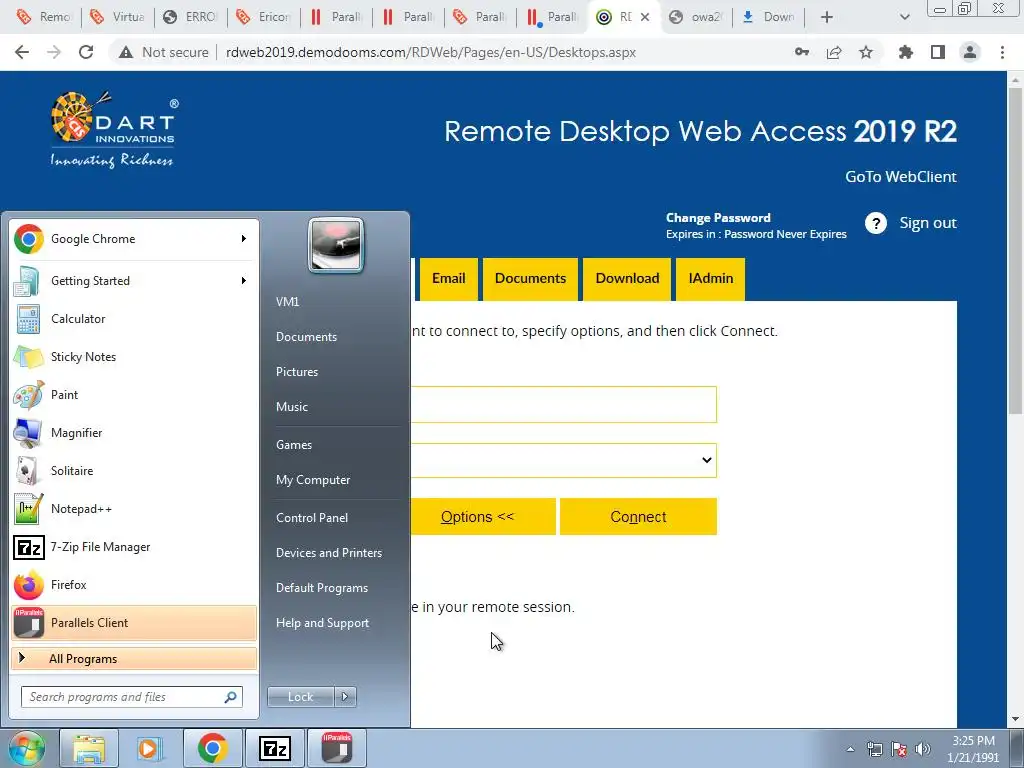Viewport: 1024px width, 768px height.
Task: Click the connect-to text field
Action: [564, 404]
